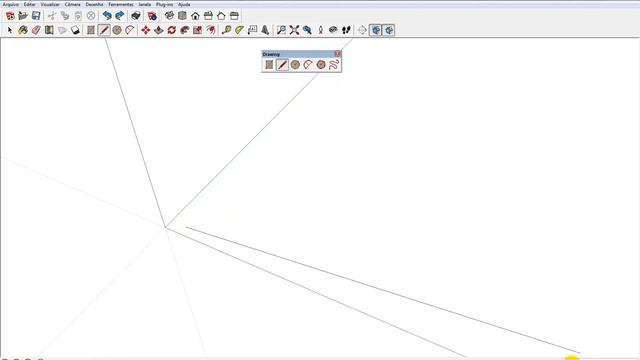
Task: Click Zoom Extents crossed arrows icon
Action: (x=294, y=30)
